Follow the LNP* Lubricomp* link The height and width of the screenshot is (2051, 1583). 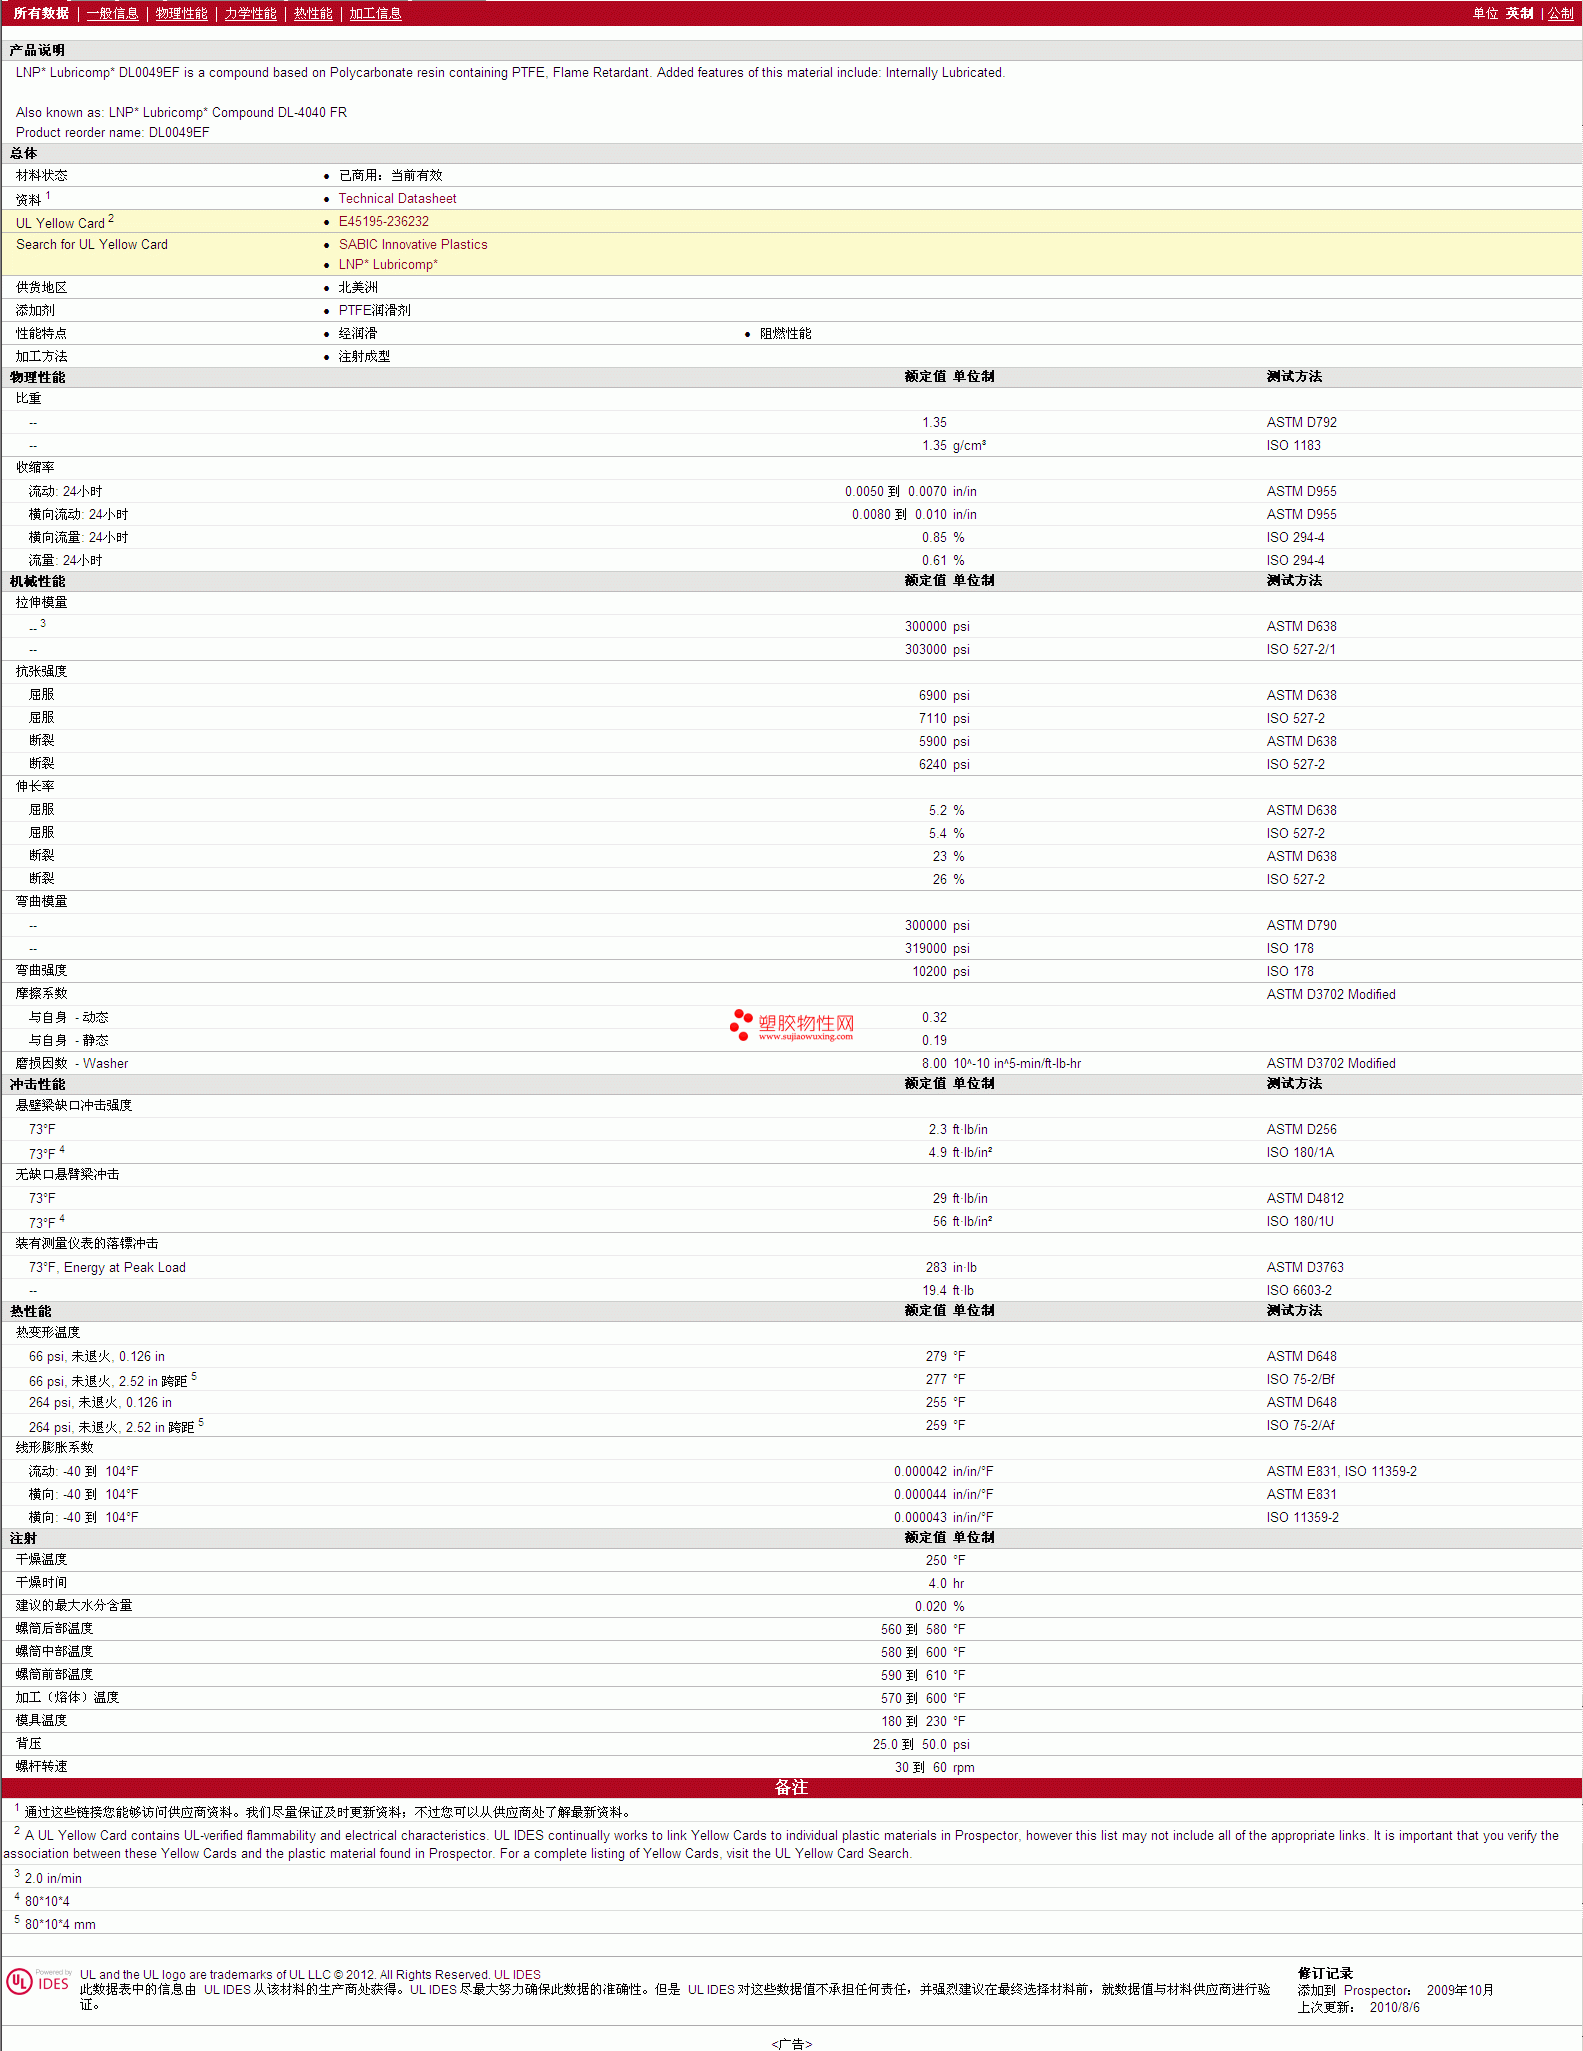(388, 265)
